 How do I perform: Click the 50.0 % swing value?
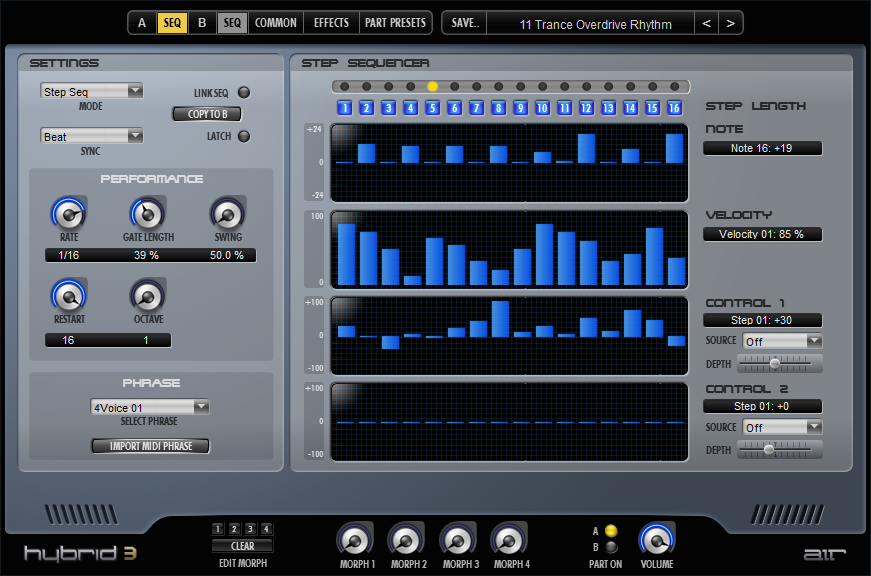click(x=227, y=255)
